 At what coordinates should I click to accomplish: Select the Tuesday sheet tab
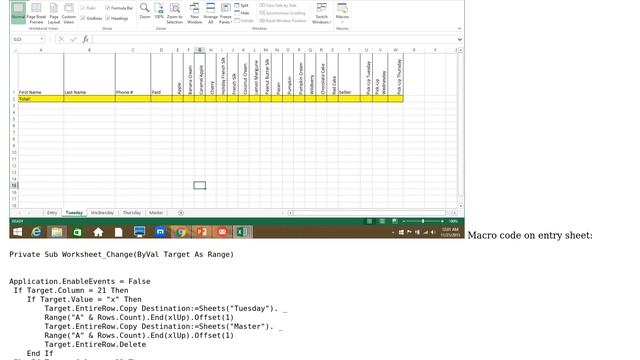tap(74, 213)
